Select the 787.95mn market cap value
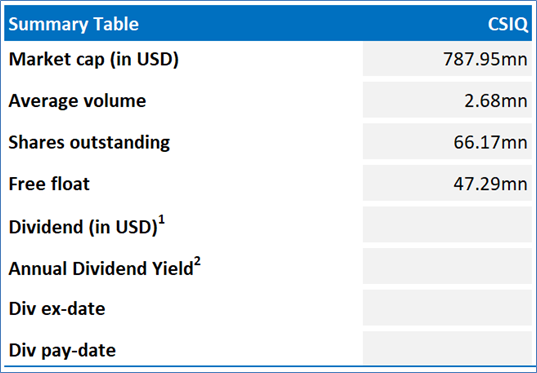Viewport: 537px width, 373px height. tap(485, 59)
